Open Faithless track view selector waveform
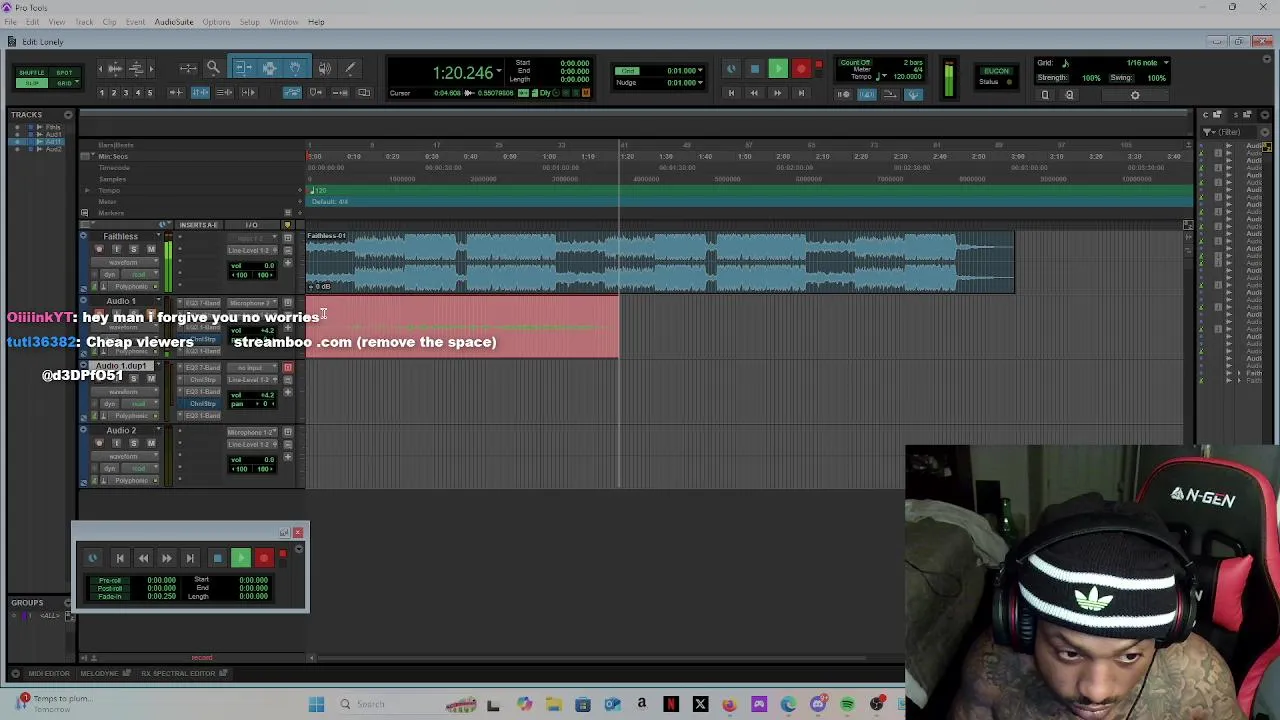Screen dimensions: 1280x720 pos(124,263)
